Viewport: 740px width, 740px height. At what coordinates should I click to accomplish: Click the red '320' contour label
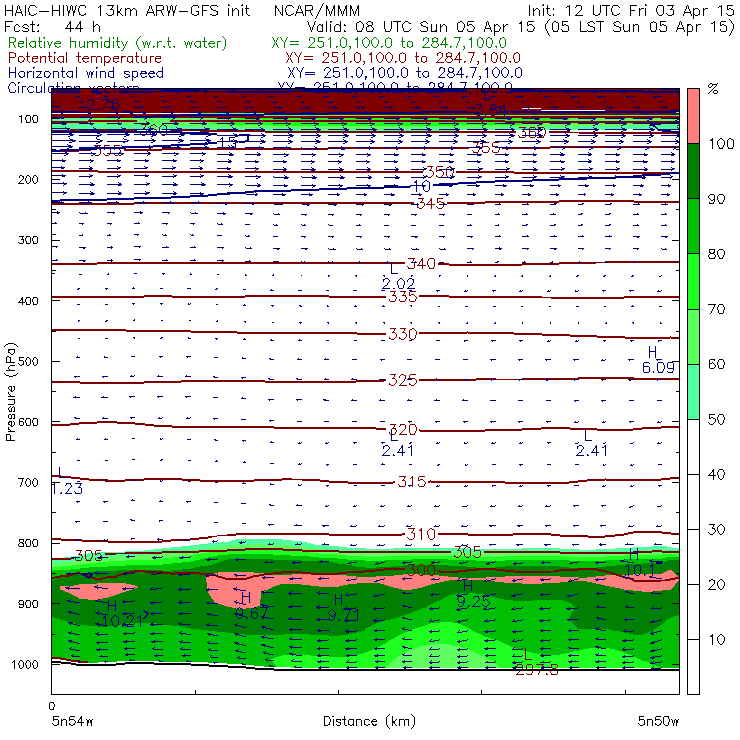(x=404, y=429)
